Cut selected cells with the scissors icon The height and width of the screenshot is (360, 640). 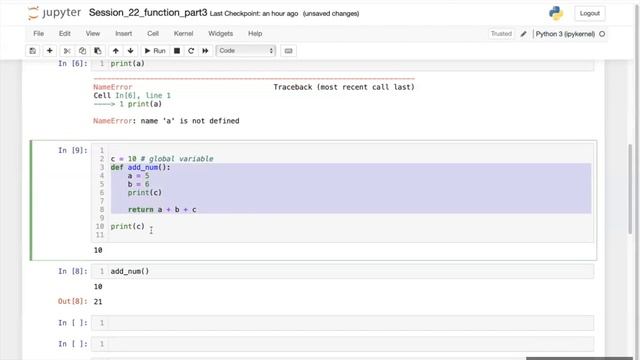67,51
